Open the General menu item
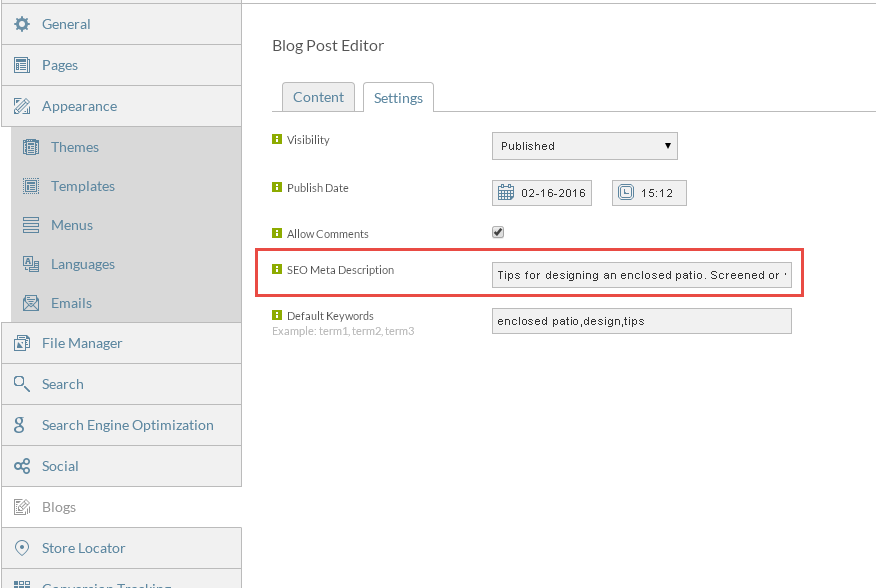The width and height of the screenshot is (876, 588). [122, 24]
